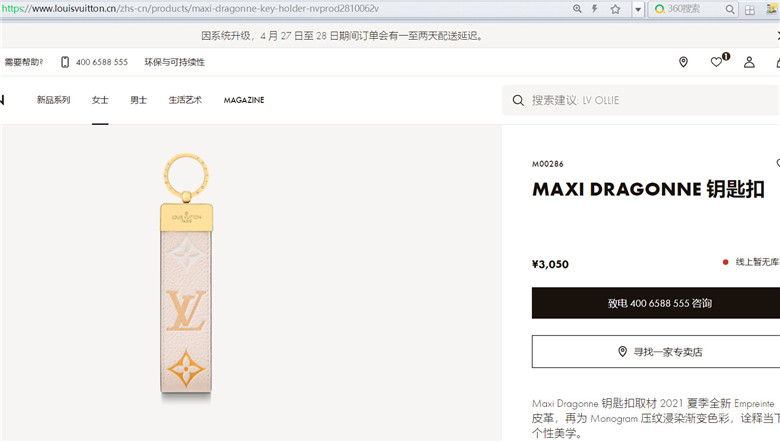780x442 pixels.
Task: Open the 环保与可持续性 link
Action: pyautogui.click(x=175, y=62)
